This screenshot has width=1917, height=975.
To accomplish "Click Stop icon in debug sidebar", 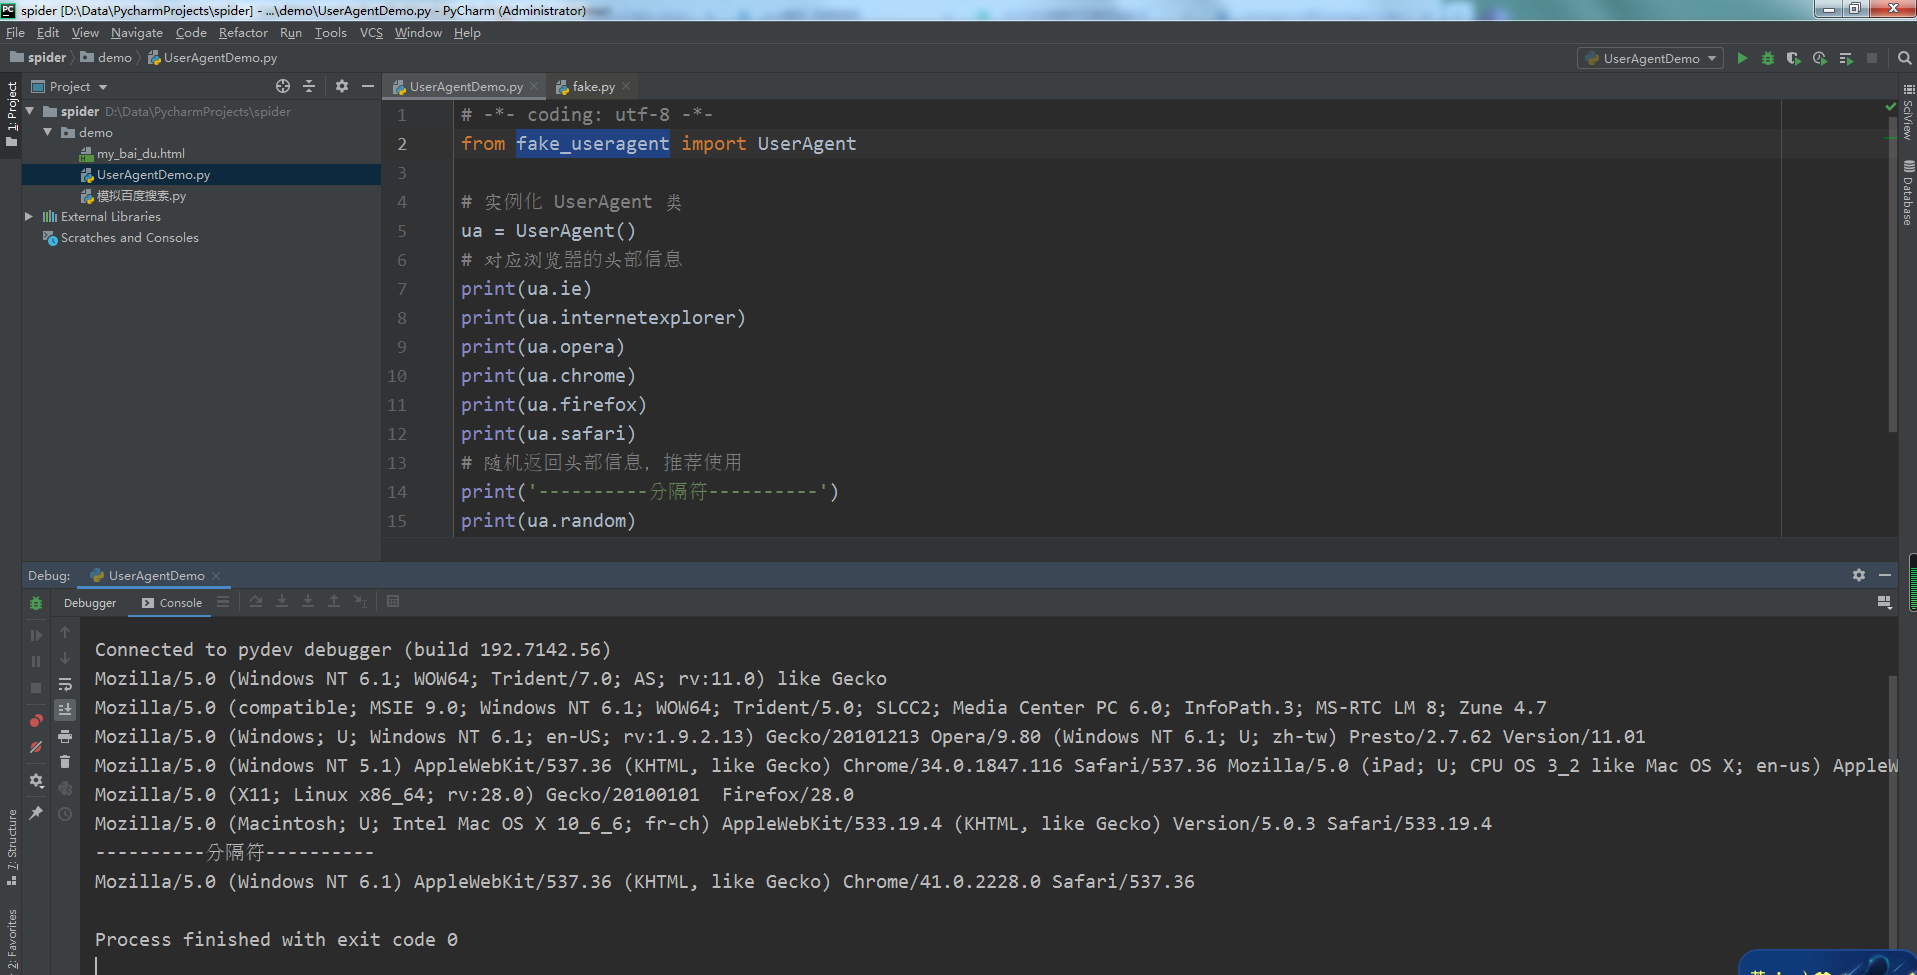I will (36, 688).
